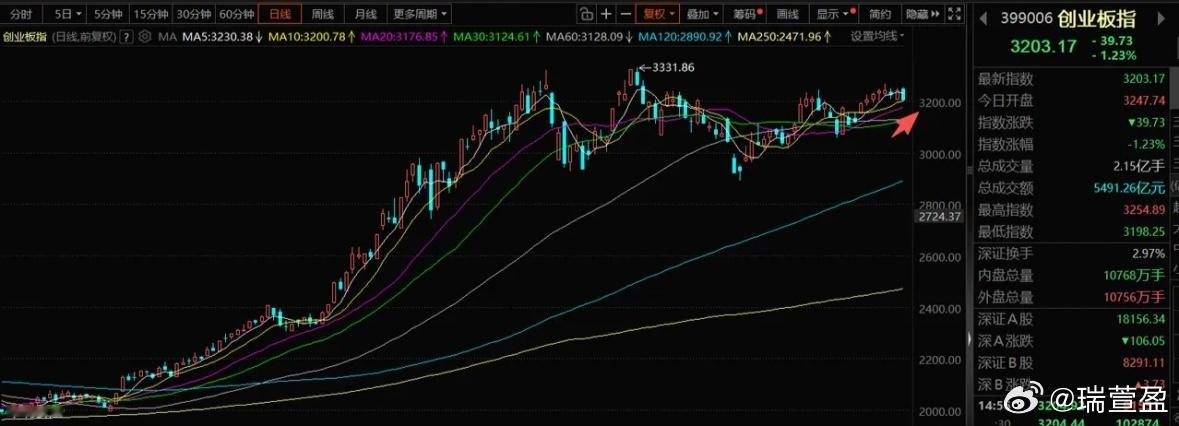
Task: Click the 深证换手 2.97% row
Action: tap(1071, 254)
